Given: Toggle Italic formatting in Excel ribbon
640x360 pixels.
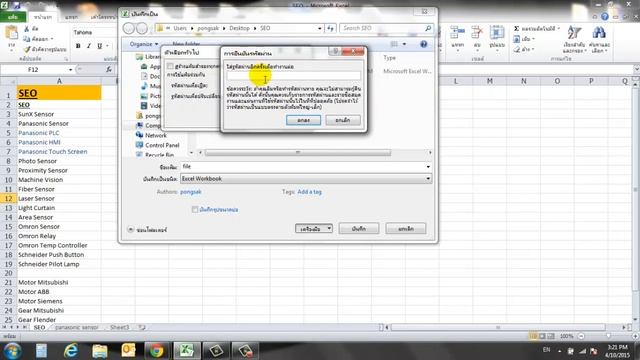Looking at the screenshot, I should coord(89,46).
